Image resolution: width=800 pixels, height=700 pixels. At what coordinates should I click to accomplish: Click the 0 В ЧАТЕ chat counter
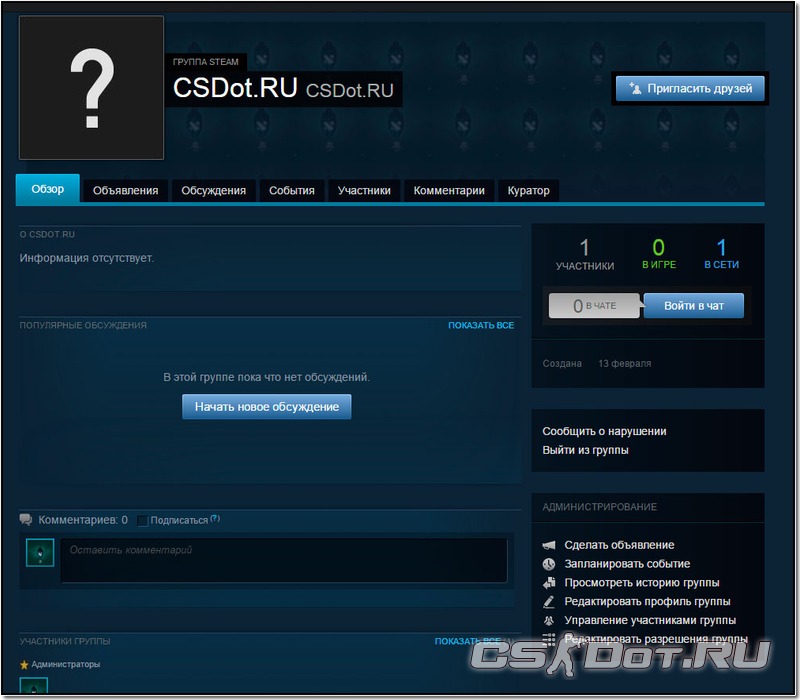click(x=594, y=306)
